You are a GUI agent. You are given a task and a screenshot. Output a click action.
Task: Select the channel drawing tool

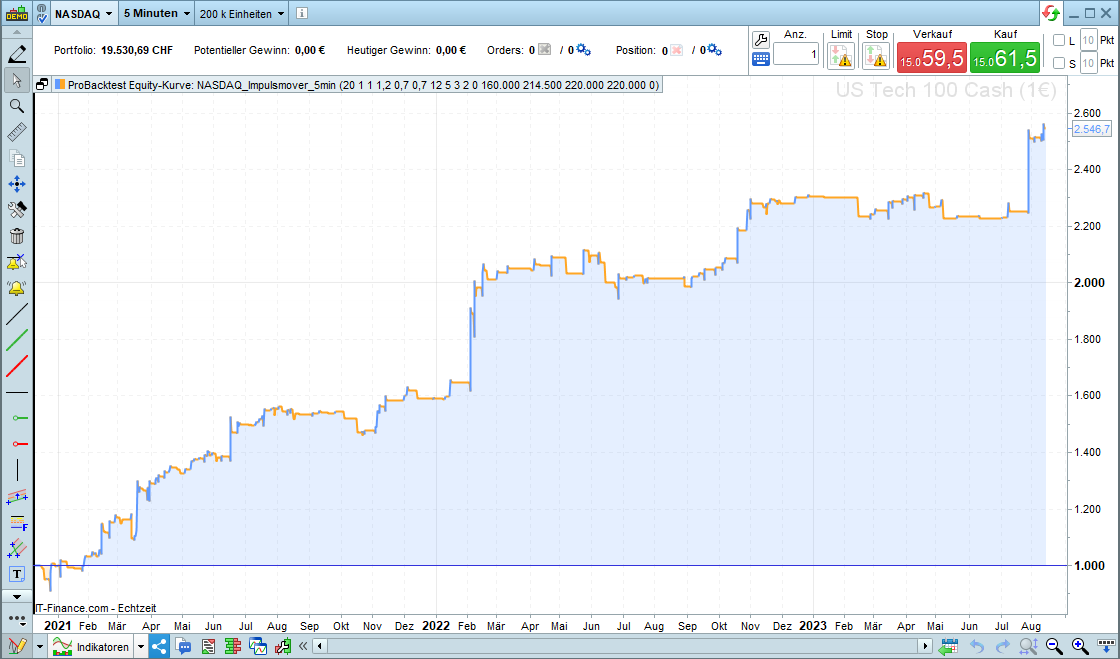coord(16,496)
